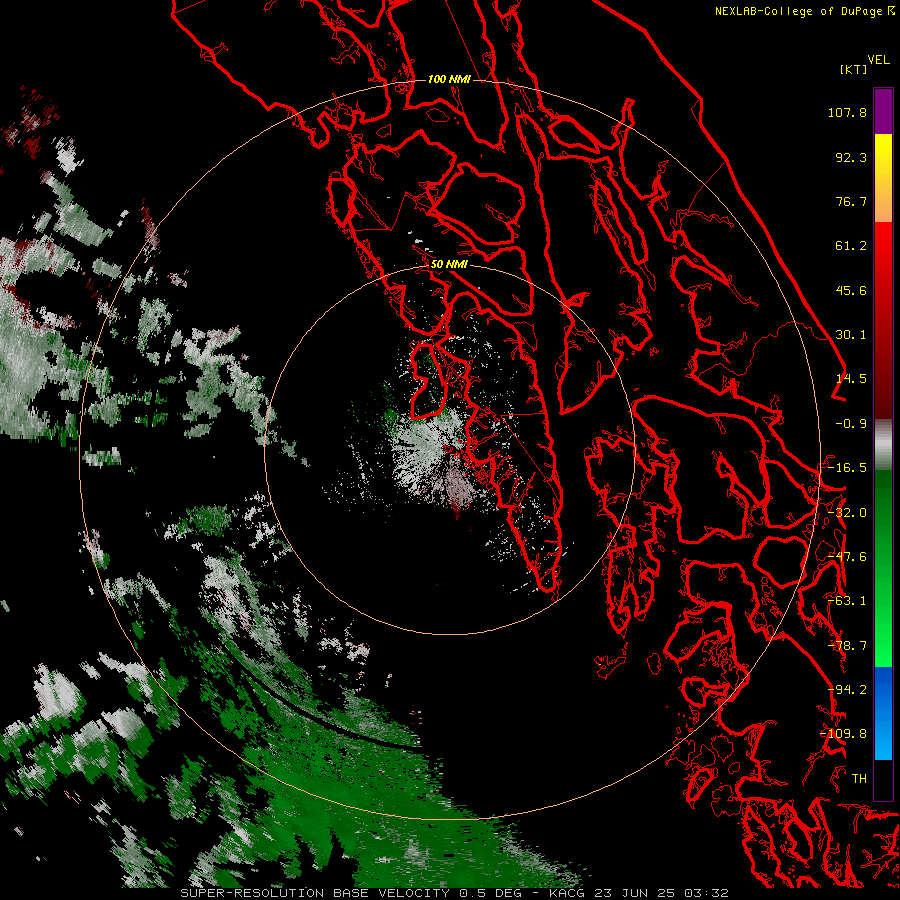The height and width of the screenshot is (900, 900).
Task: Click the VEL legend title
Action: [878, 60]
